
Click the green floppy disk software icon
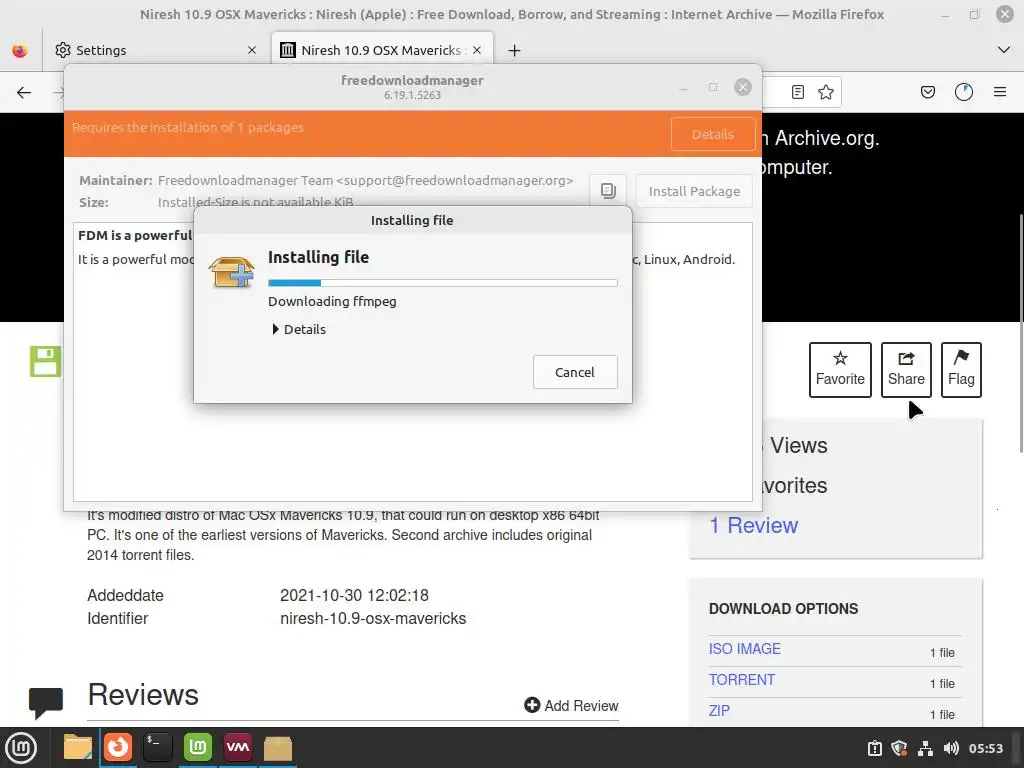(45, 361)
